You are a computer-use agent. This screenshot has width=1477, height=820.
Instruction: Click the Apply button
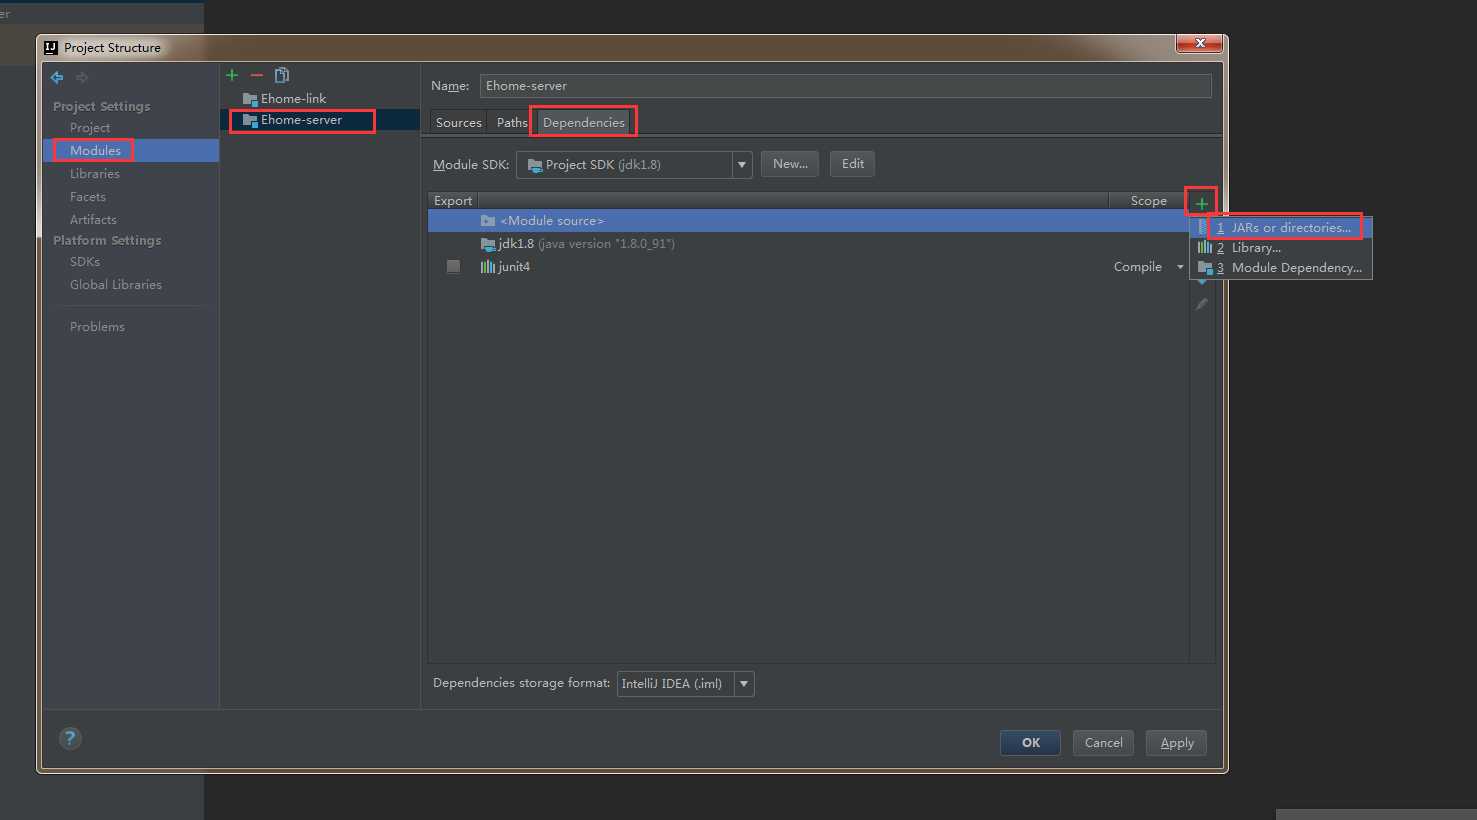1177,743
